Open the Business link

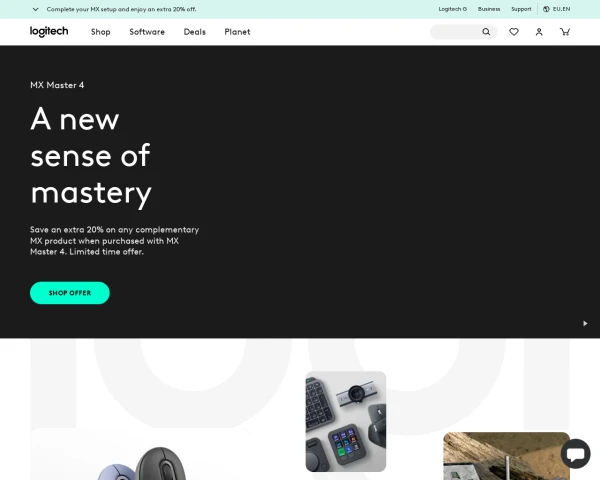pos(489,9)
